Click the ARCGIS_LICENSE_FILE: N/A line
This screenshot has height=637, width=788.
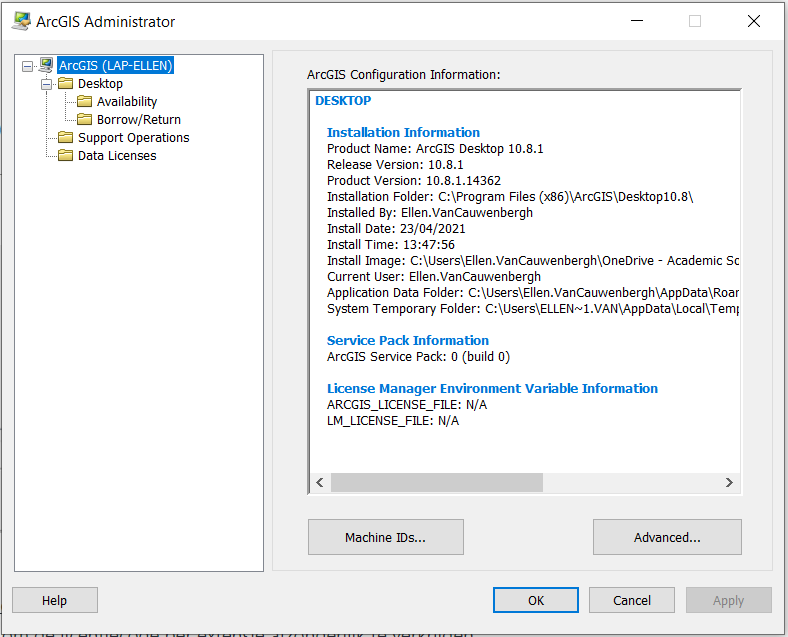coord(407,405)
